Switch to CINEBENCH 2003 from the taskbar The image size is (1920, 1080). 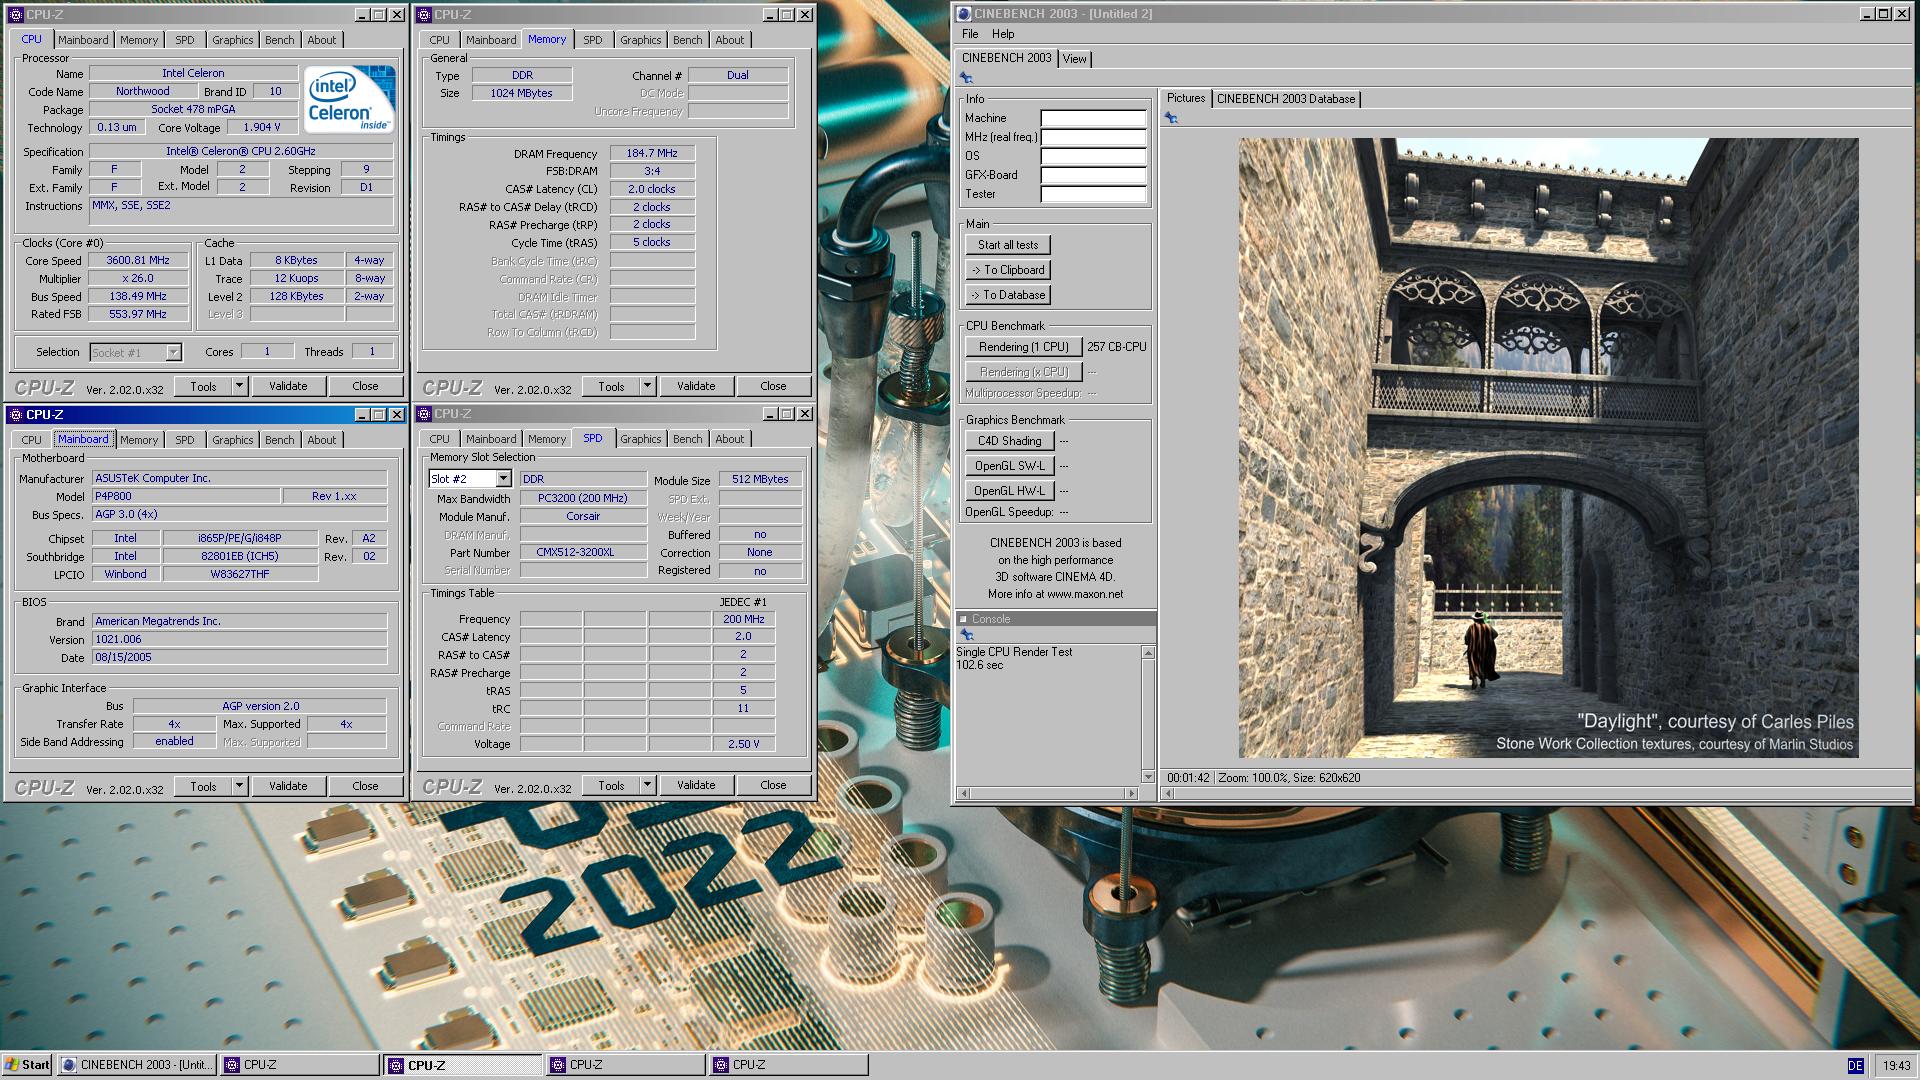pyautogui.click(x=137, y=1065)
